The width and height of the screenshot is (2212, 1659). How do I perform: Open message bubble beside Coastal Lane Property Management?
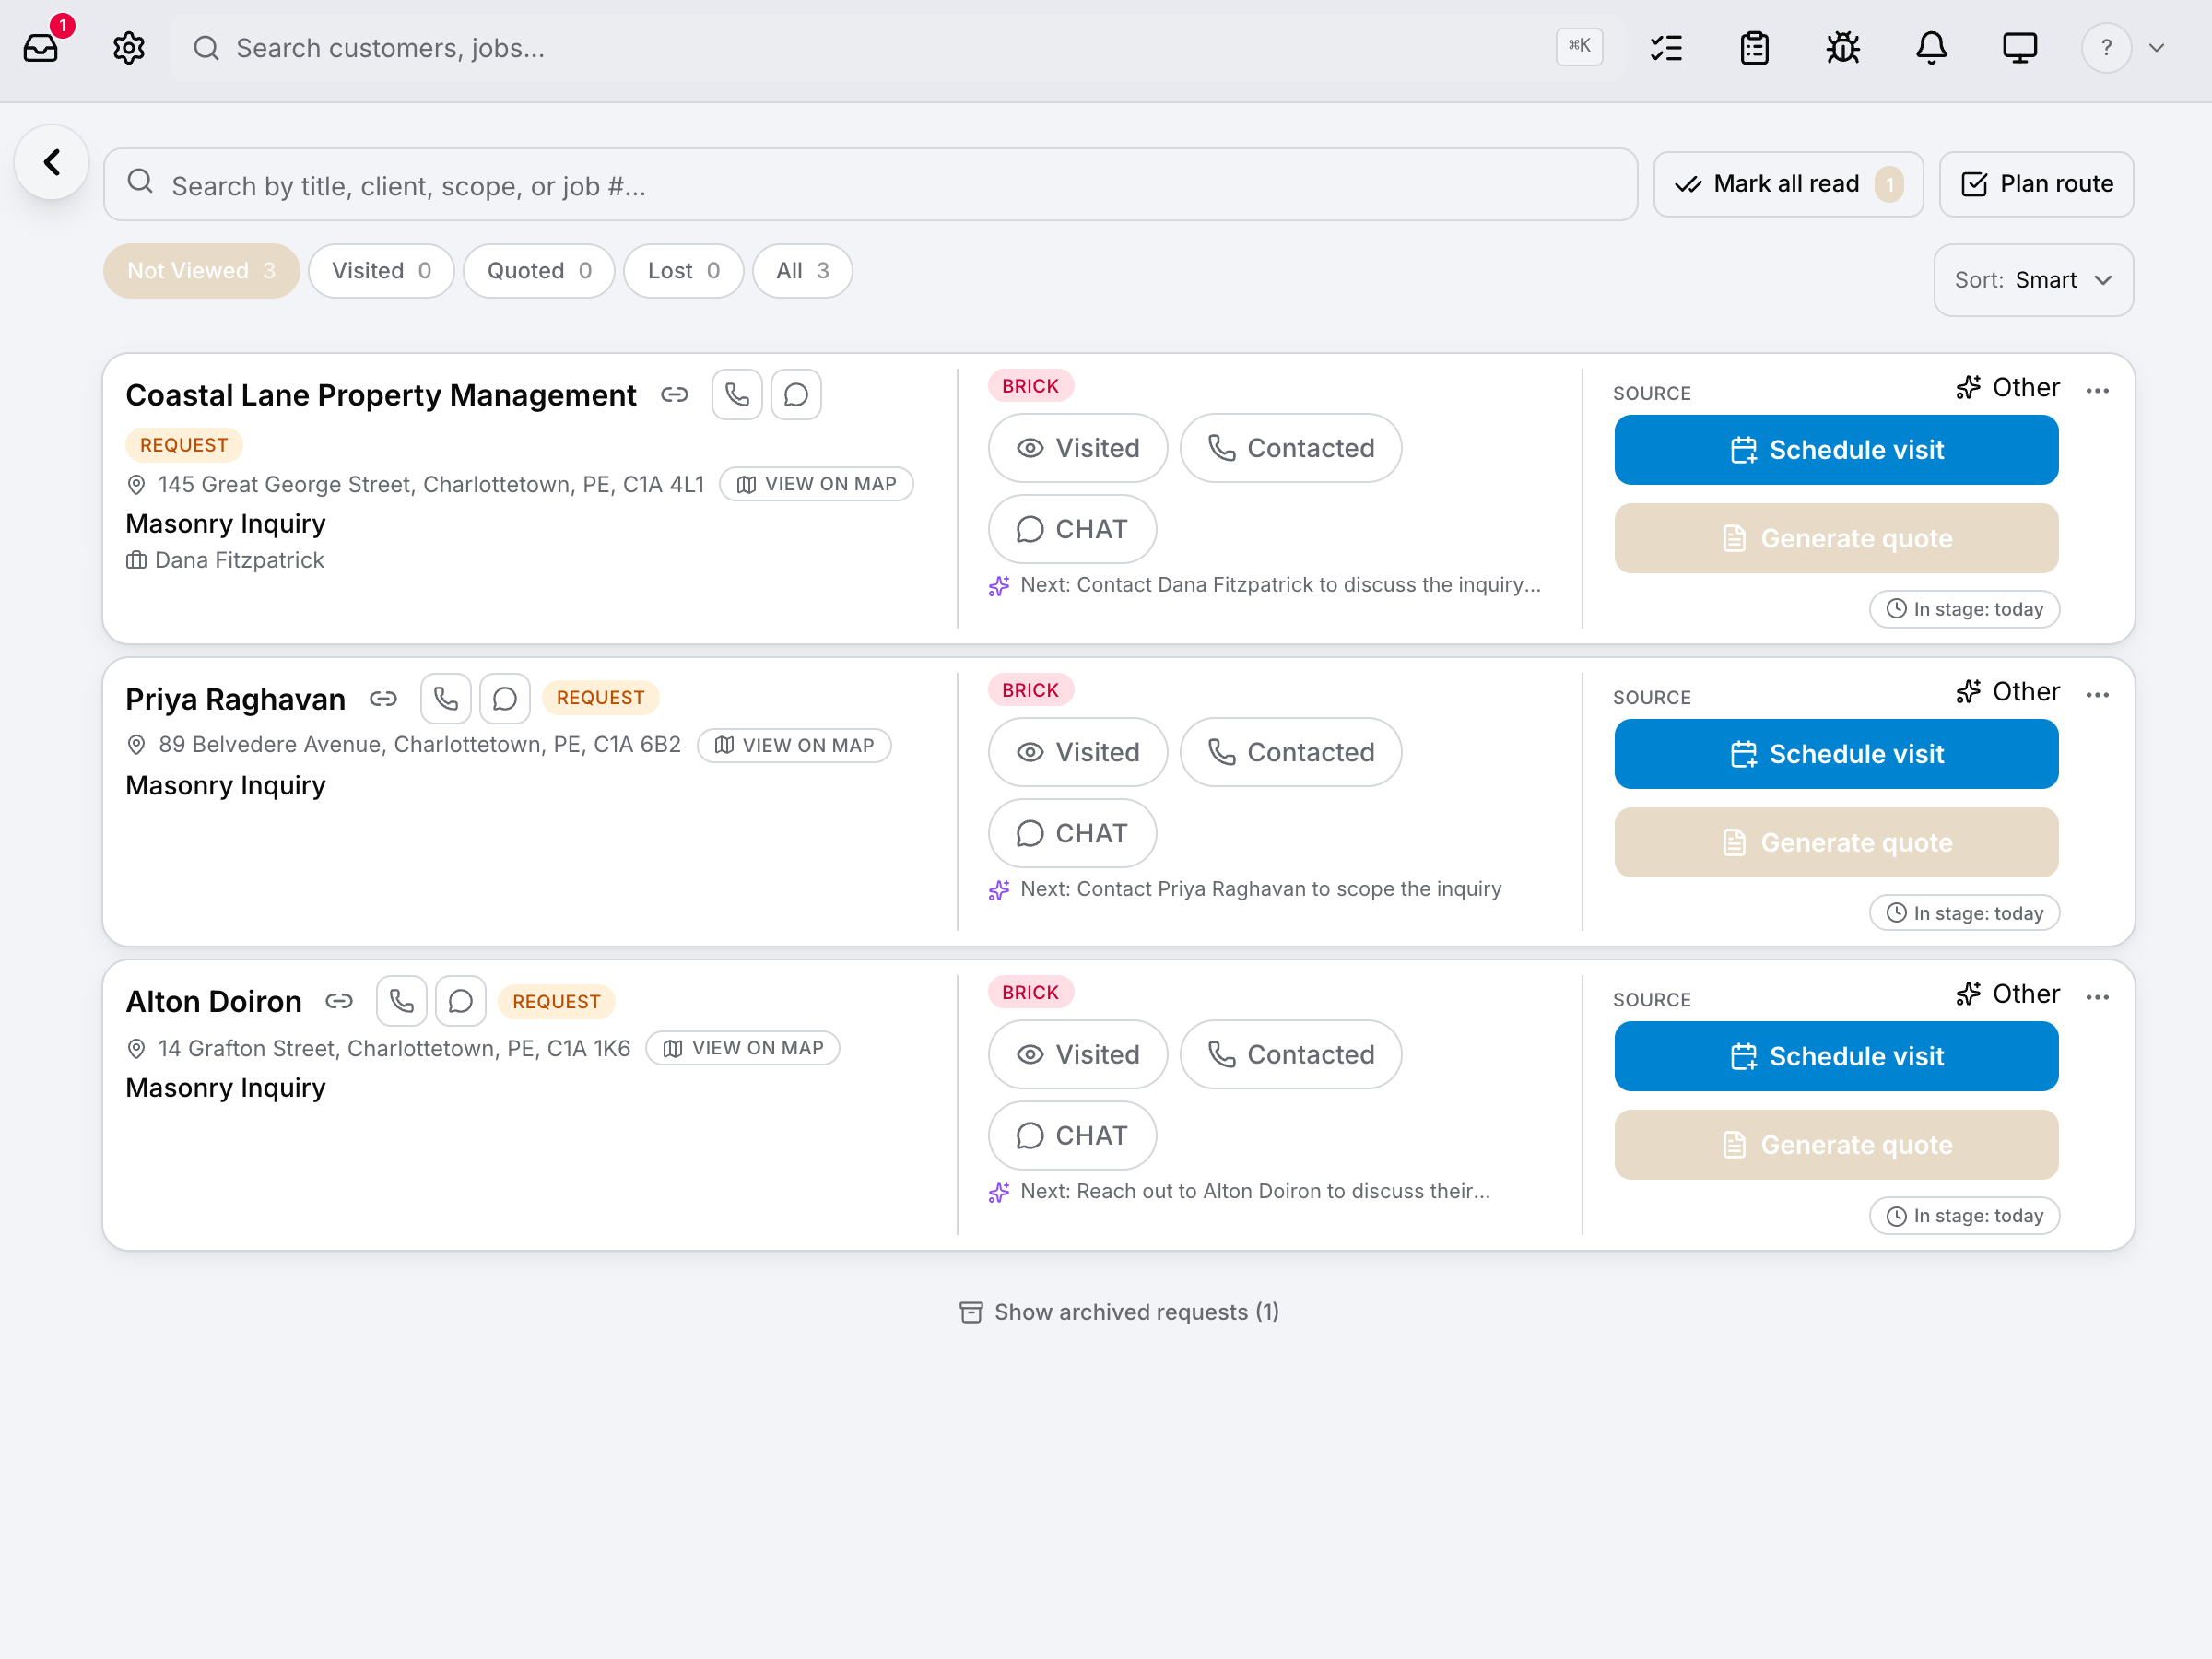tap(796, 395)
